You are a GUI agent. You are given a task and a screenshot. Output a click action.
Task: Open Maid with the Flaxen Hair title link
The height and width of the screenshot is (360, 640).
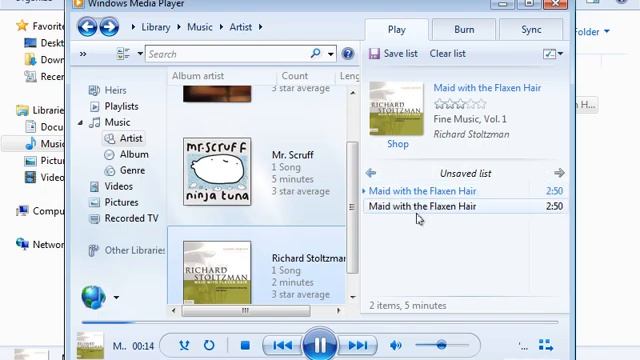point(487,88)
